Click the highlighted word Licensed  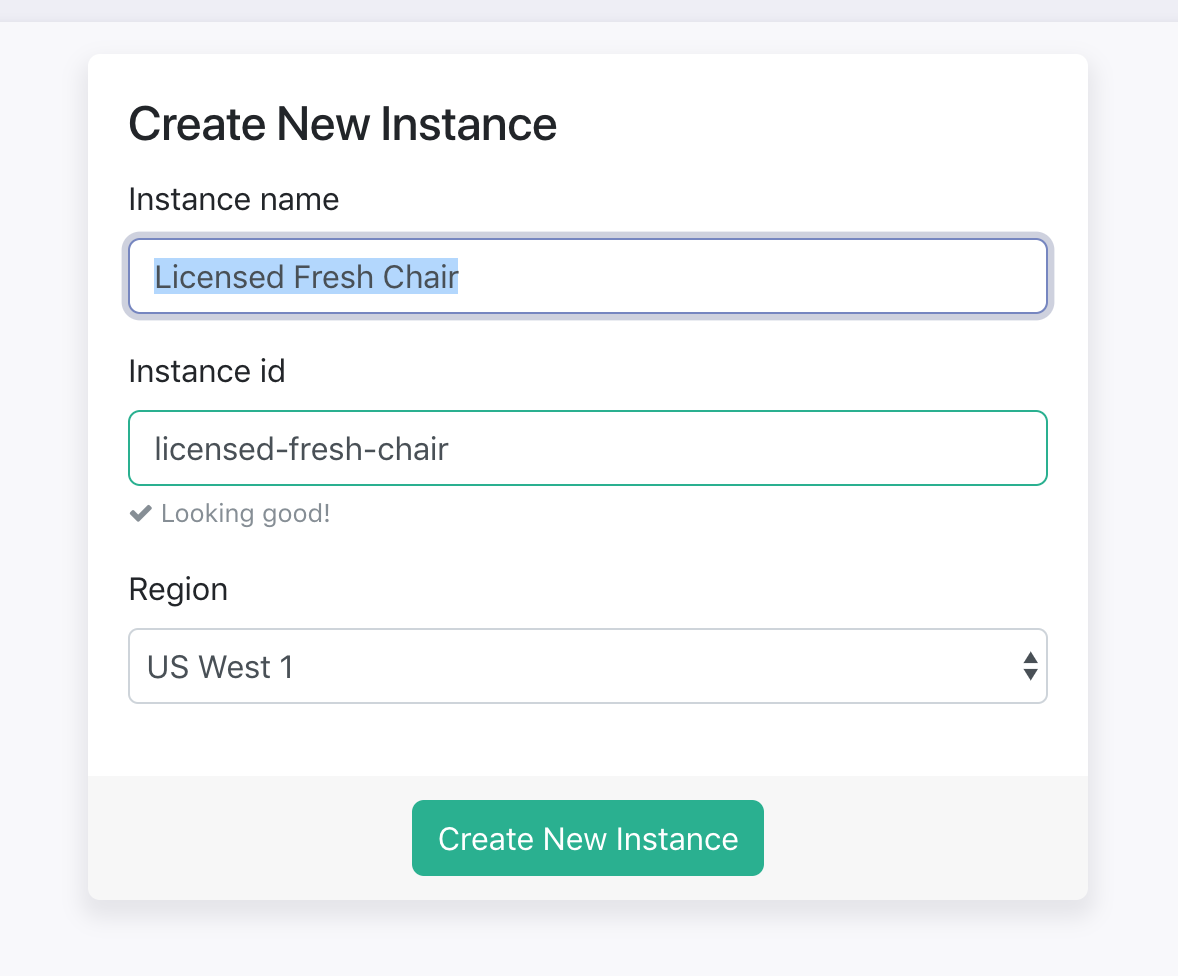pos(220,276)
